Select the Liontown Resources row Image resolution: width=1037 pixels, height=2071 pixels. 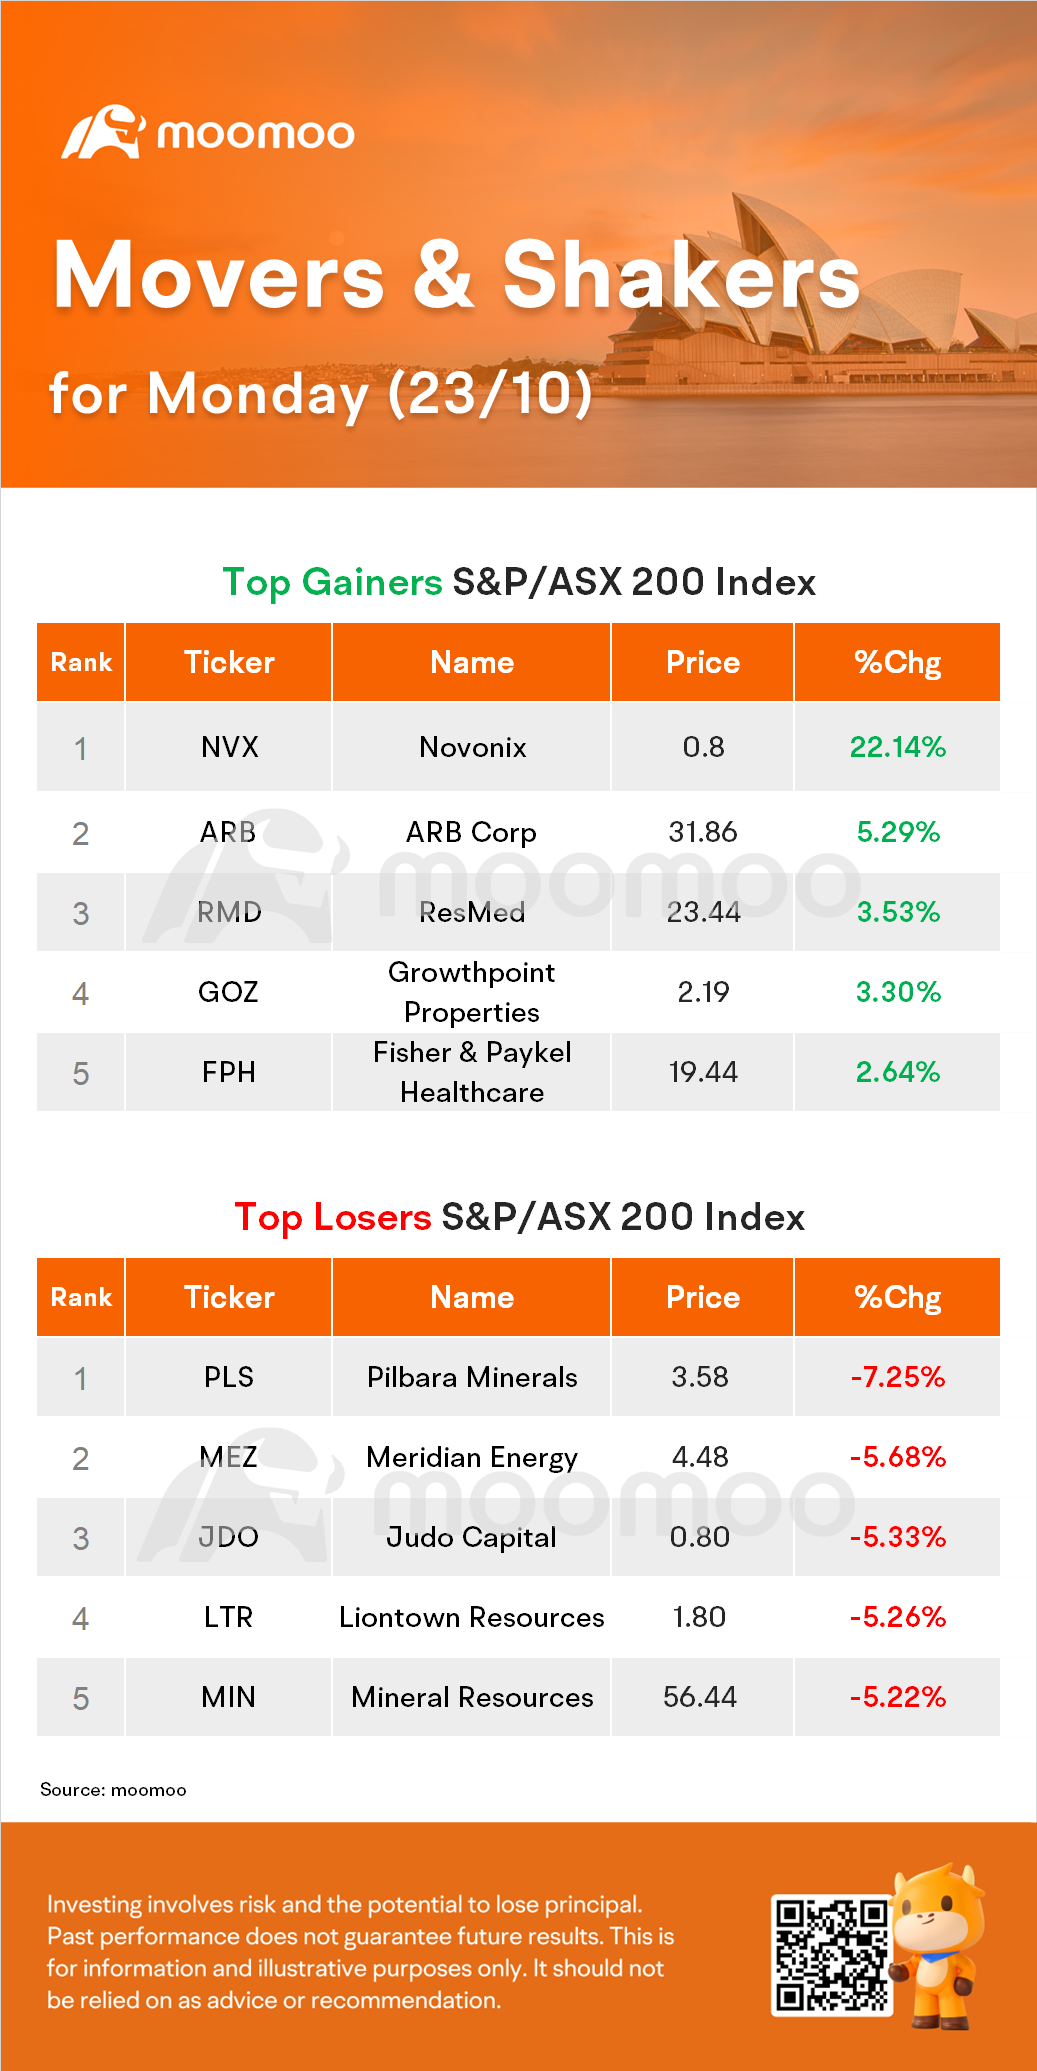[518, 1617]
